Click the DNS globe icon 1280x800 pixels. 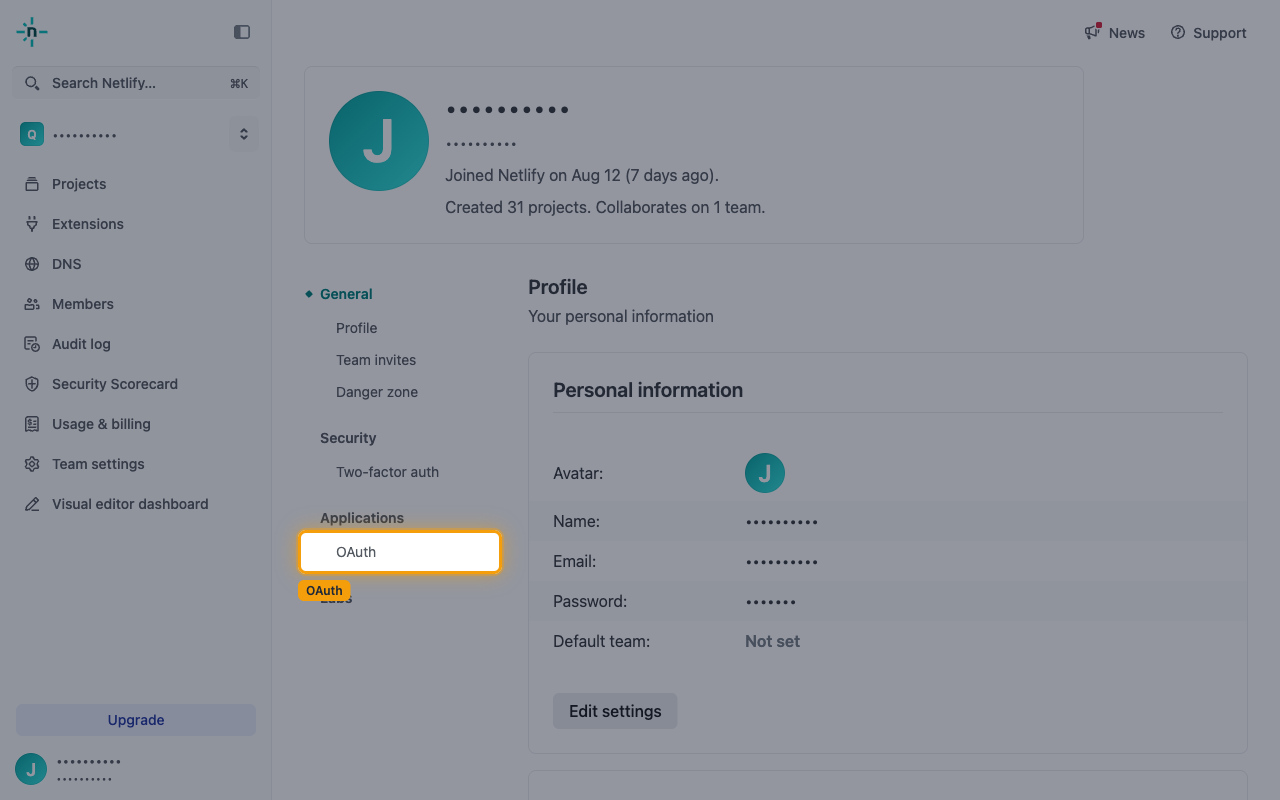[x=32, y=264]
